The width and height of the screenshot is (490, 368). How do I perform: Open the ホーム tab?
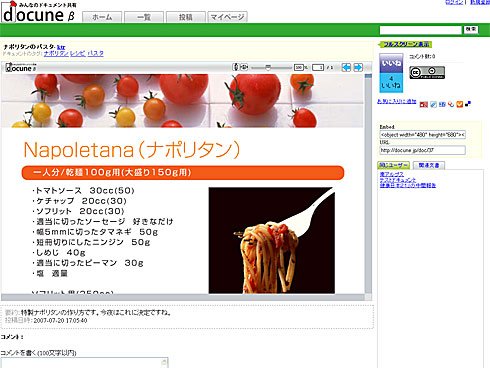click(x=102, y=17)
